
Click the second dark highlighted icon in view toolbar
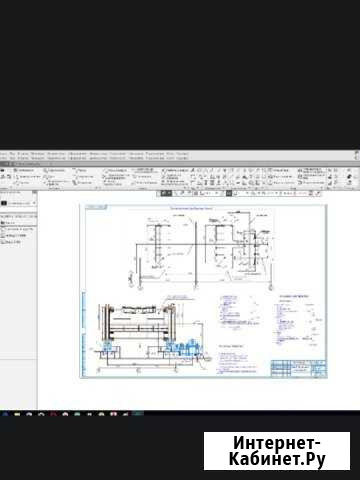[x=229, y=193]
